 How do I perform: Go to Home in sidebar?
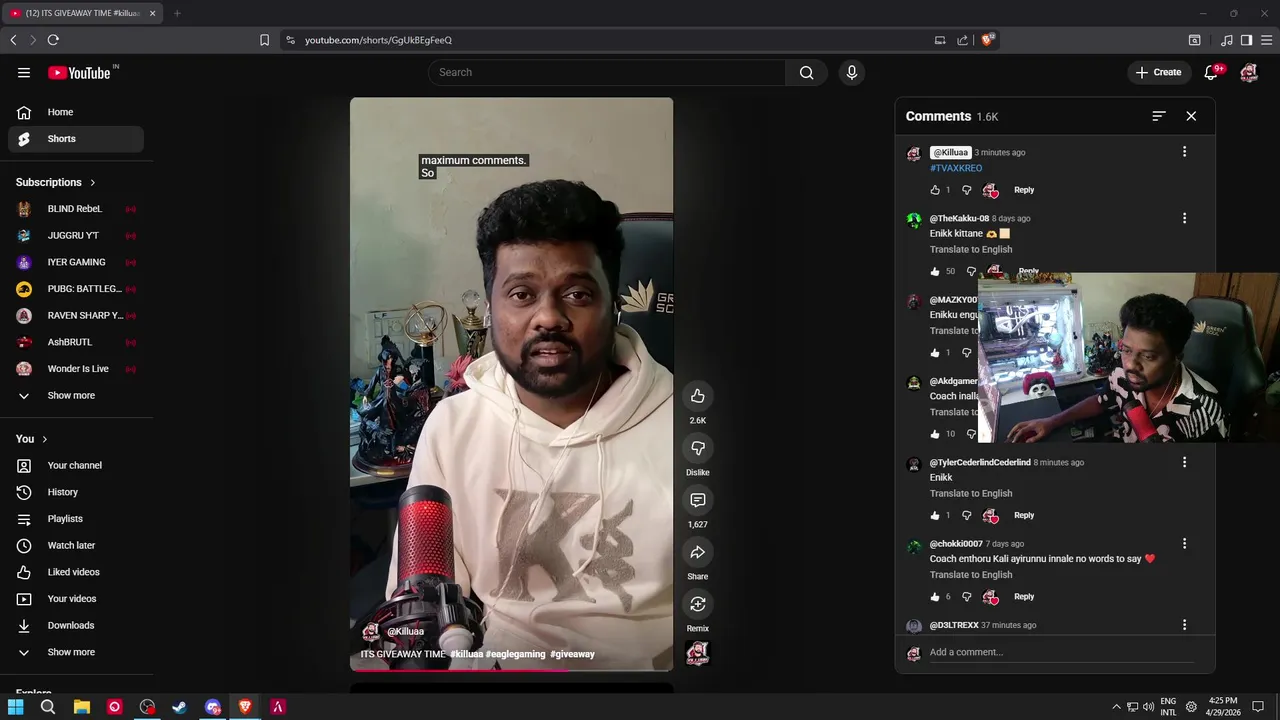coord(76,112)
